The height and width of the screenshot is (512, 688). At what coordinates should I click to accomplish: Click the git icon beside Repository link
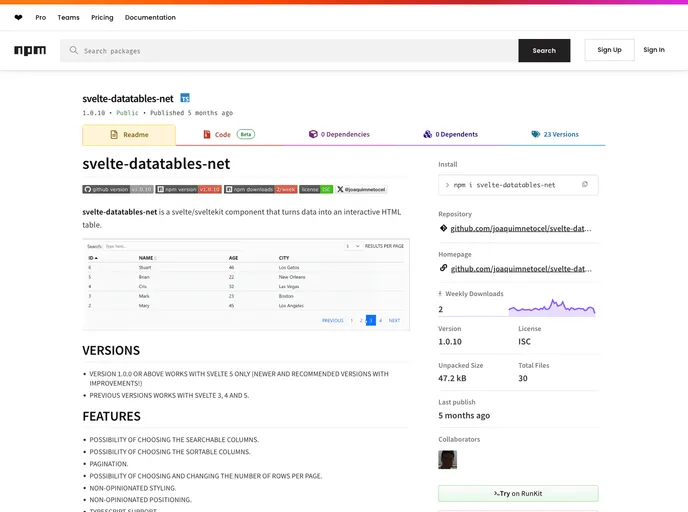[x=443, y=228]
